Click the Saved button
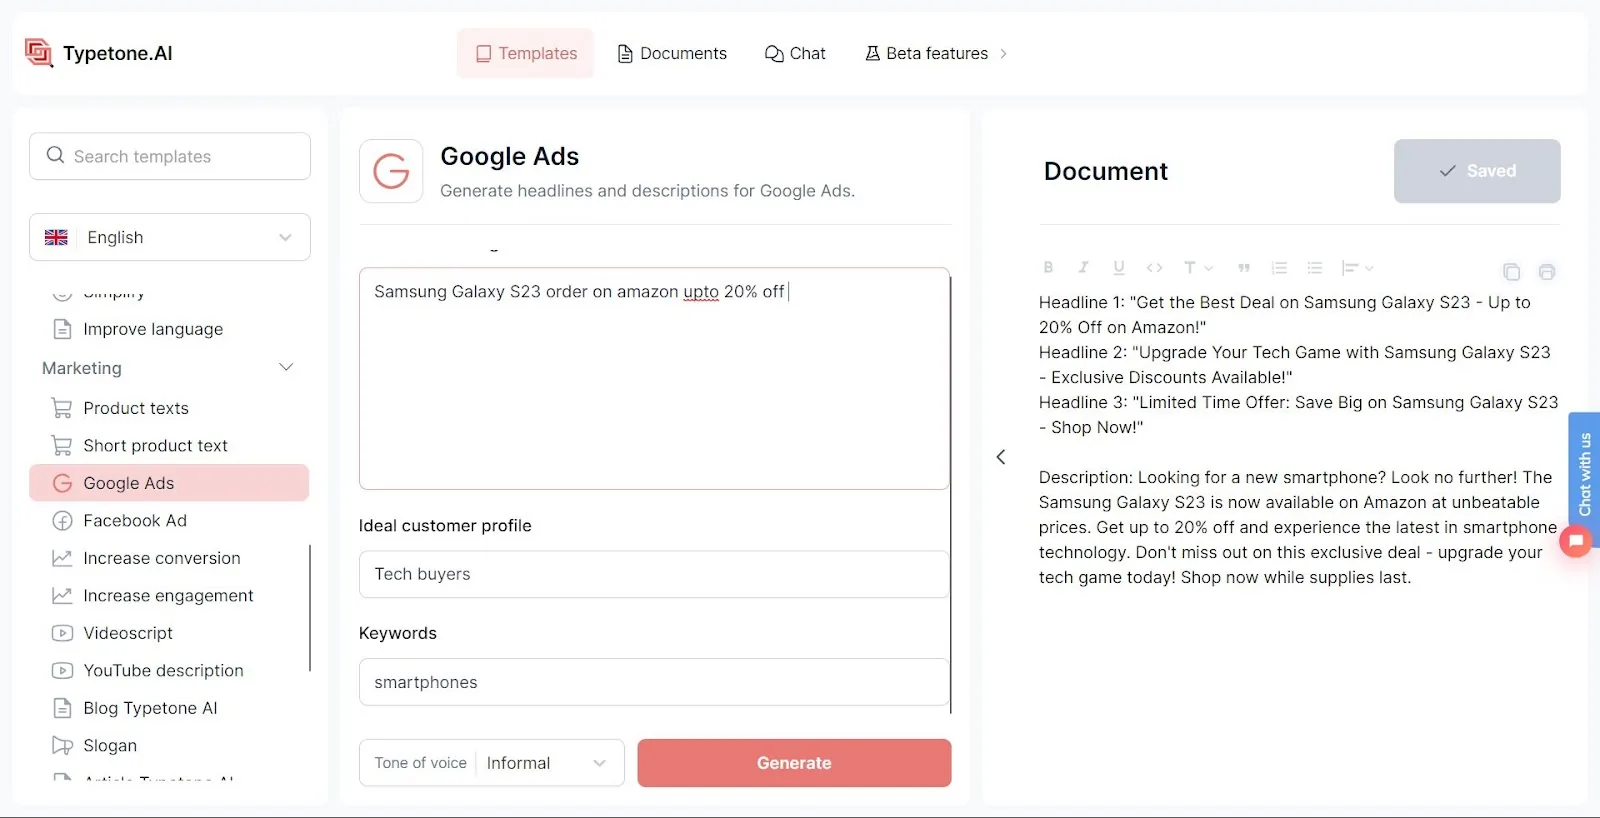This screenshot has width=1600, height=818. coord(1477,171)
